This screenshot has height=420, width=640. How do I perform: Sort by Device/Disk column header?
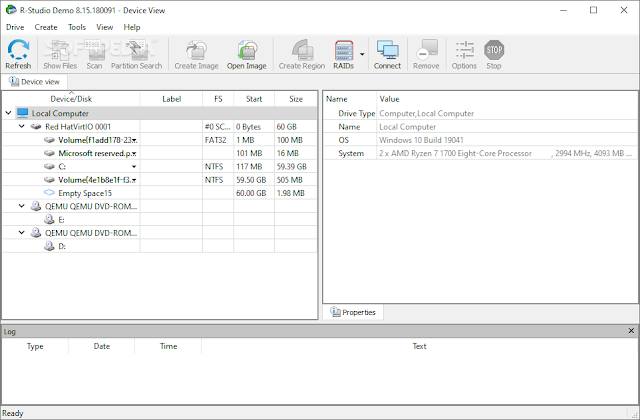click(71, 99)
